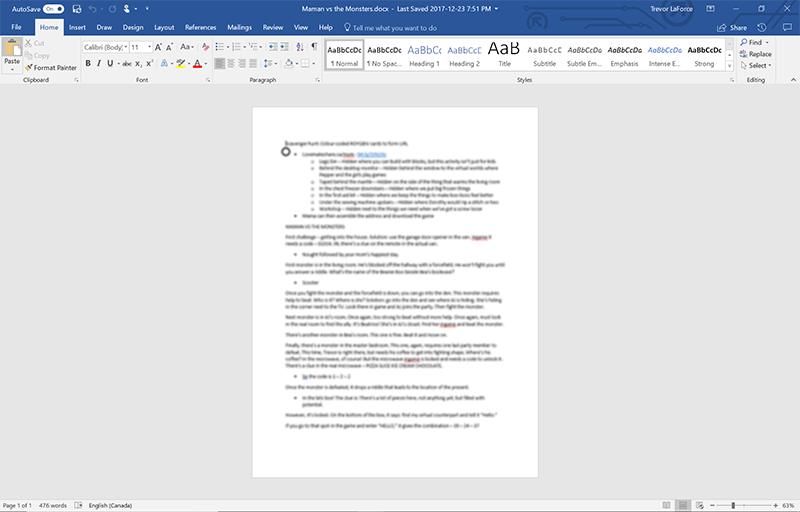Increase font size with the Grow Font icon
This screenshot has width=800, height=512.
[x=158, y=47]
